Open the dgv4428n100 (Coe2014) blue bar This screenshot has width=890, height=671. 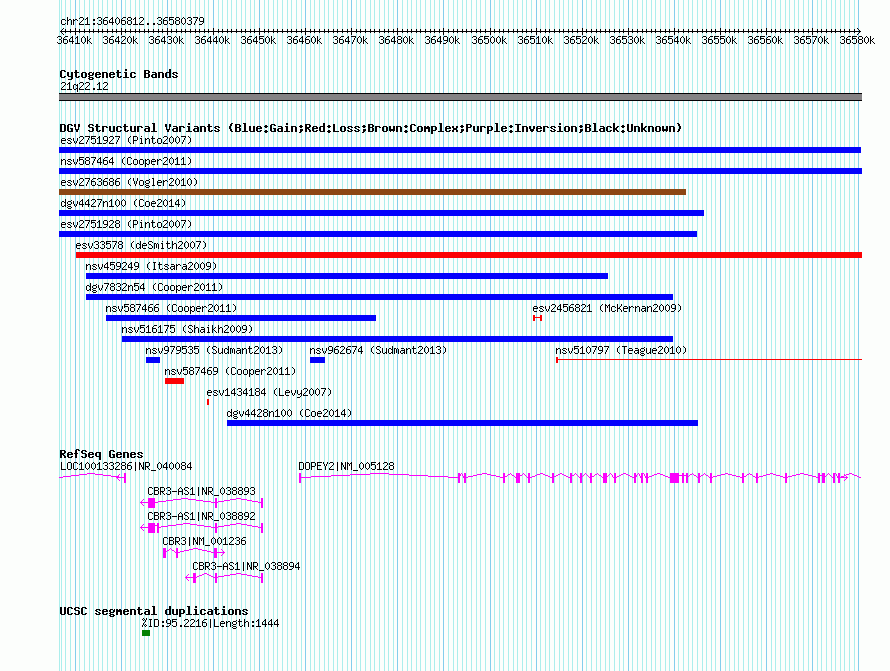[x=463, y=423]
